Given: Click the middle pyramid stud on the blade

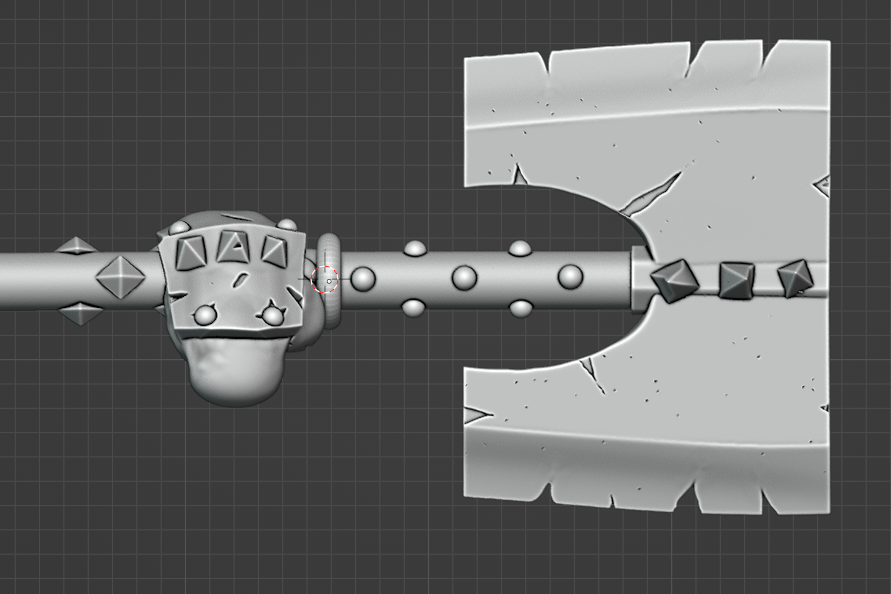Looking at the screenshot, I should 737,280.
